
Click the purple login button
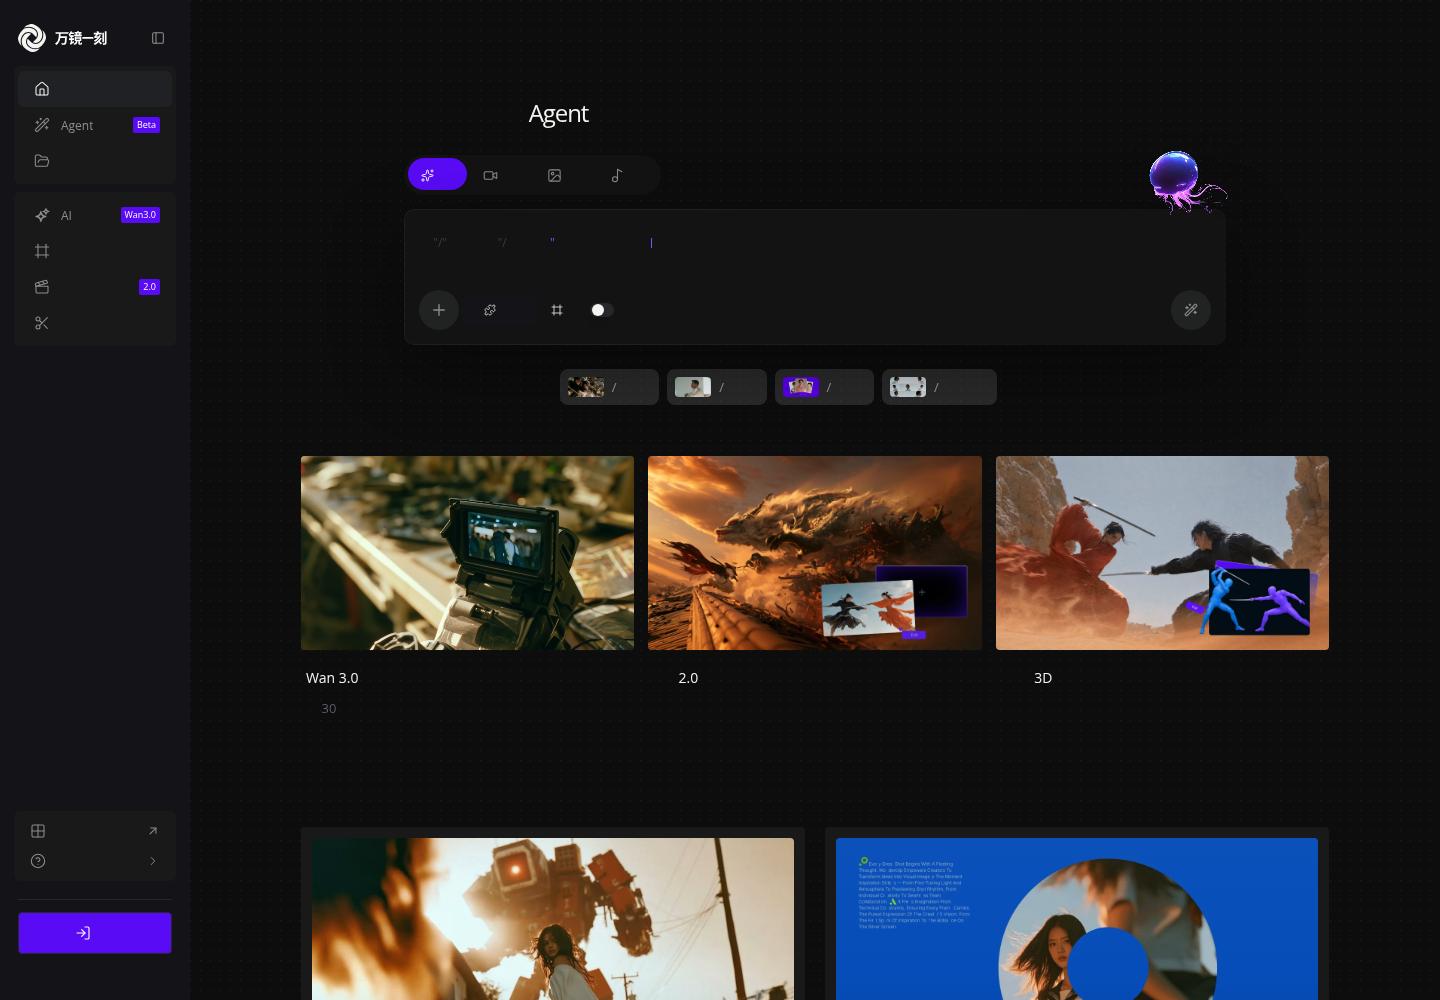tap(95, 933)
